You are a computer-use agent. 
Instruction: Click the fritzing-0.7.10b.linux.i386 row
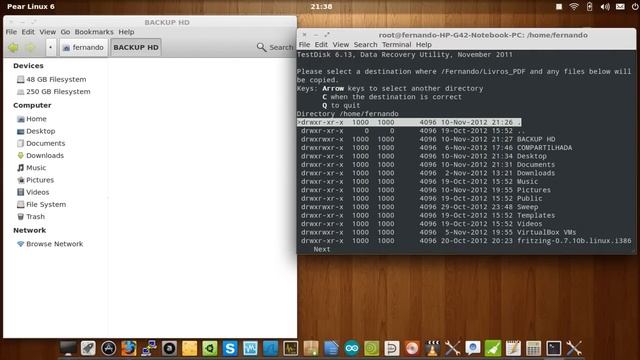click(466, 241)
